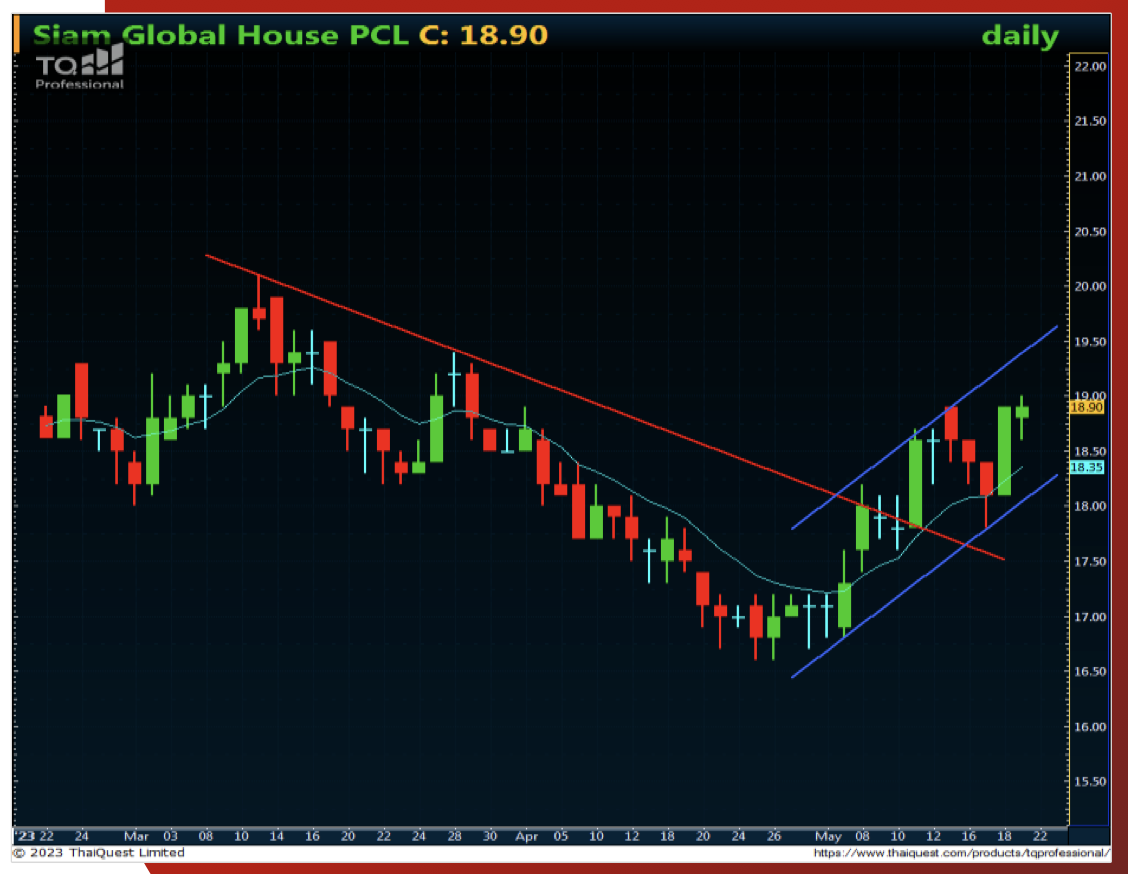Click the cyan 18.35 moving-average value tag
Image resolution: width=1128 pixels, height=874 pixels.
tap(1086, 468)
